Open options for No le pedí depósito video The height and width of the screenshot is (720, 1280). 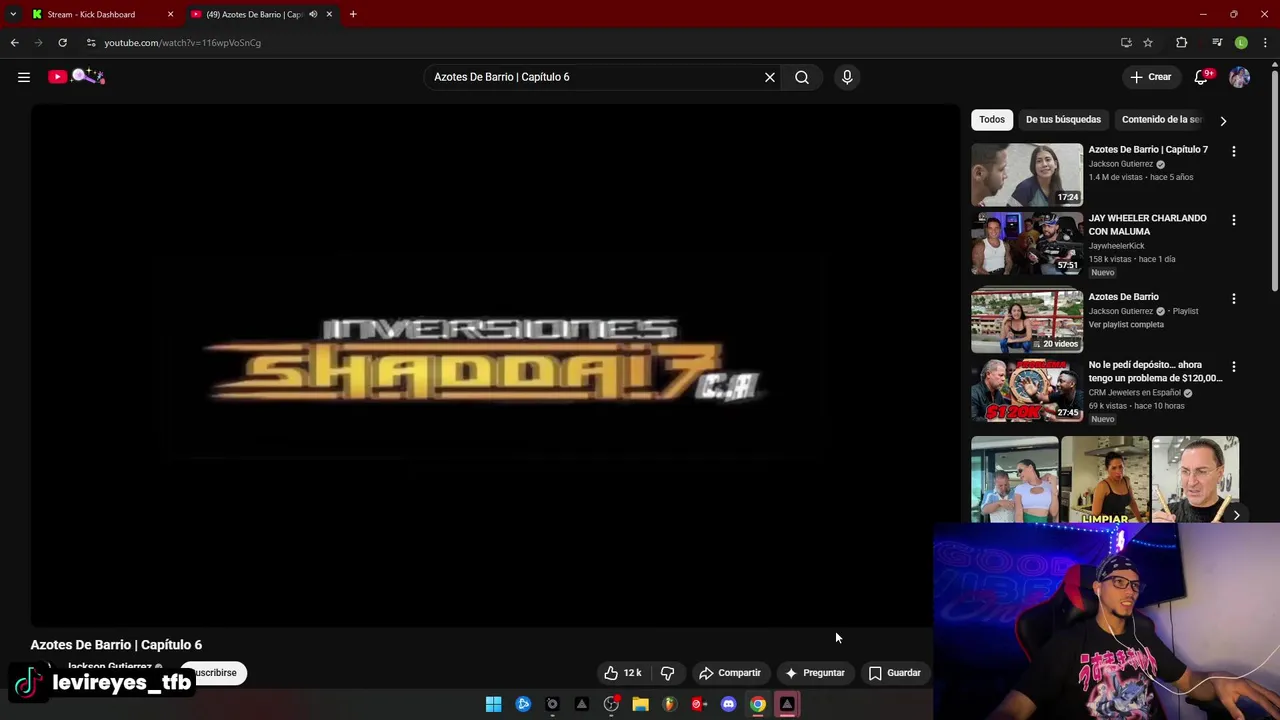[1234, 367]
